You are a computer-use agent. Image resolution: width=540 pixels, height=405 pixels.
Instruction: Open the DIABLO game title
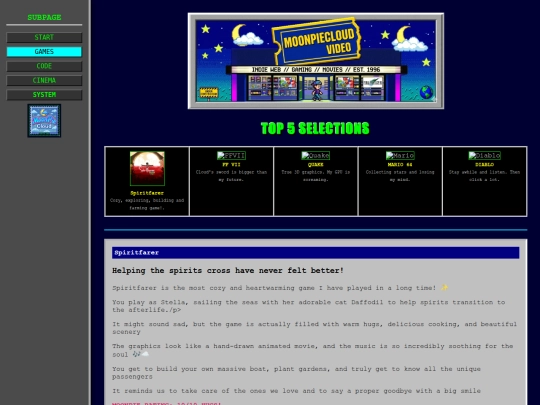[x=484, y=165]
